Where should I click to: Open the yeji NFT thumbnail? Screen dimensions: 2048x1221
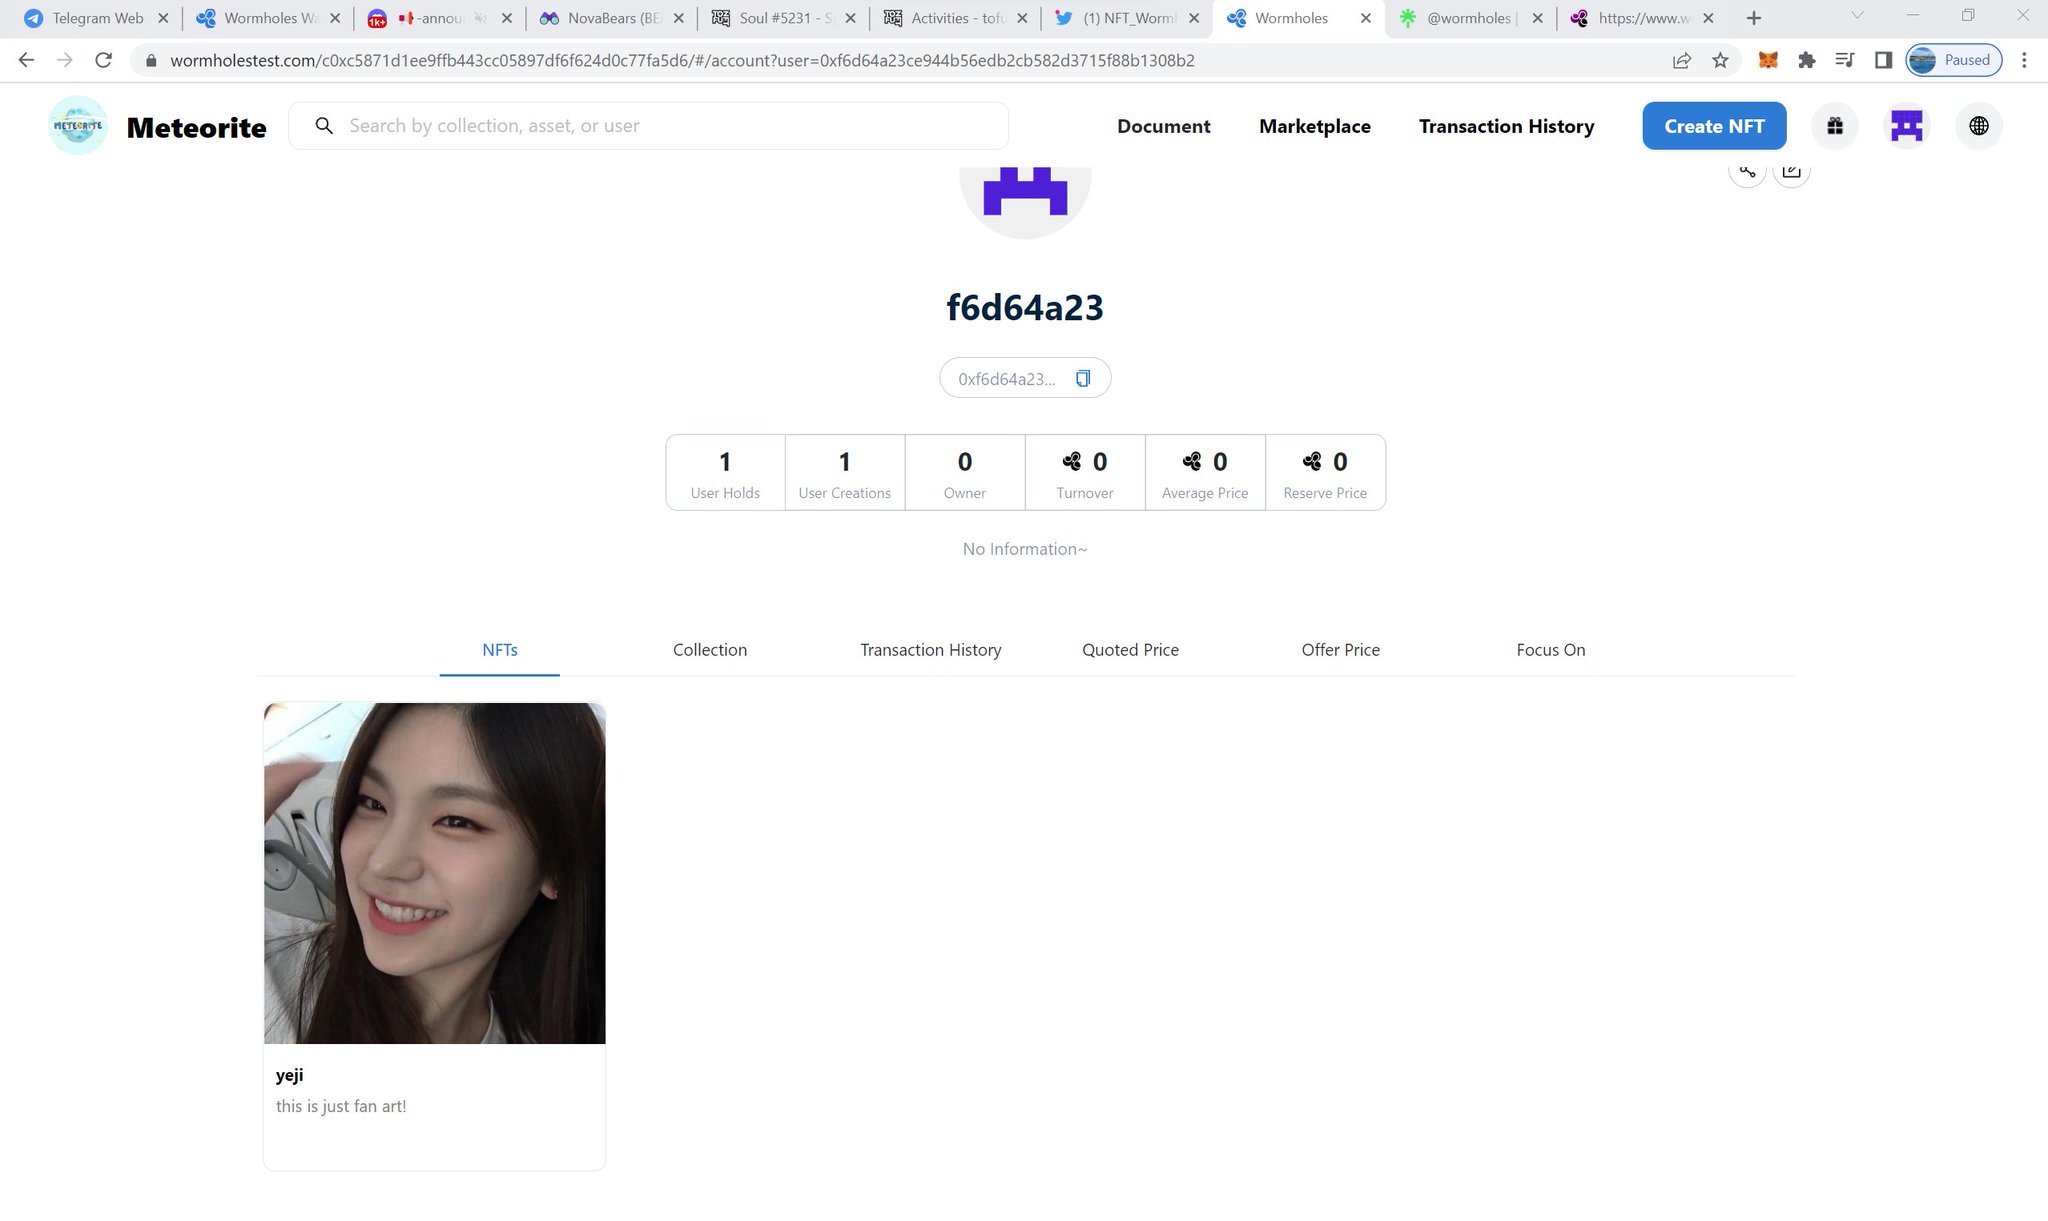click(x=434, y=873)
